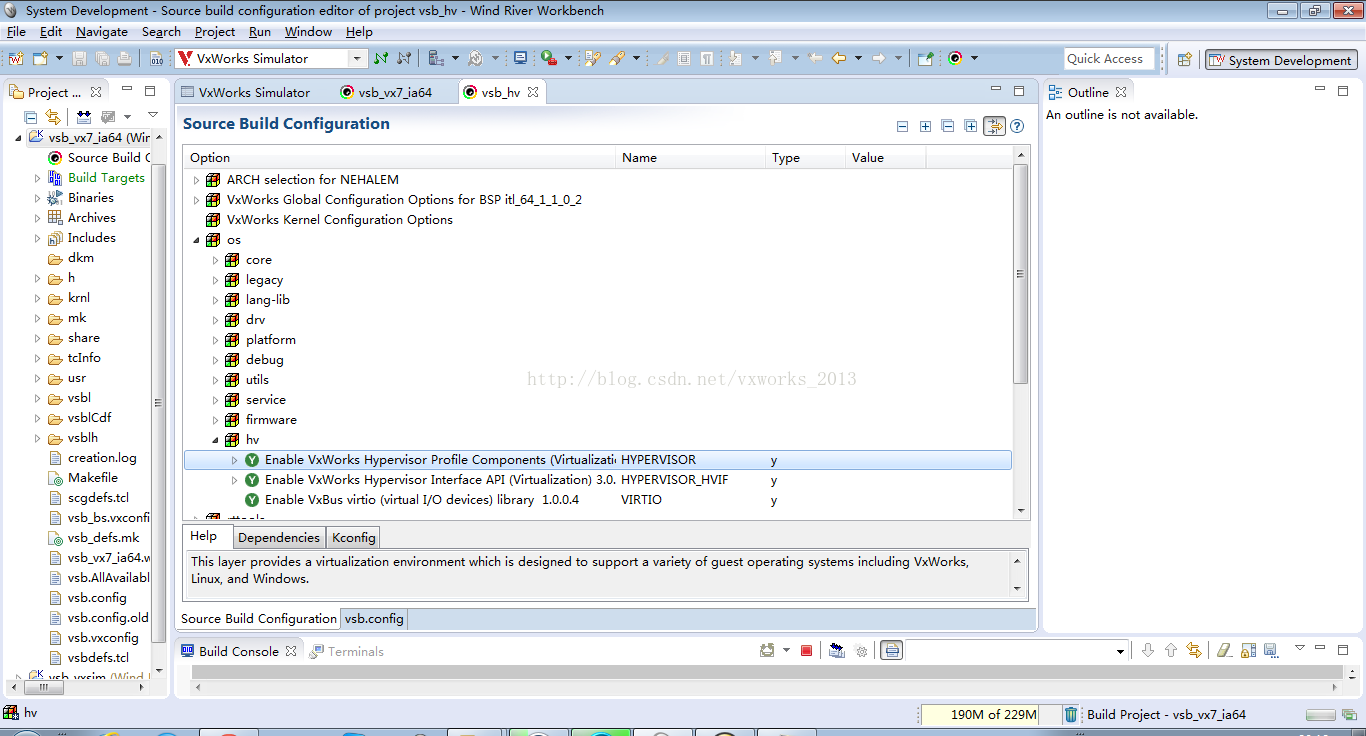Image resolution: width=1366 pixels, height=736 pixels.
Task: Click the Run/Debug launch icon
Action: click(549, 59)
